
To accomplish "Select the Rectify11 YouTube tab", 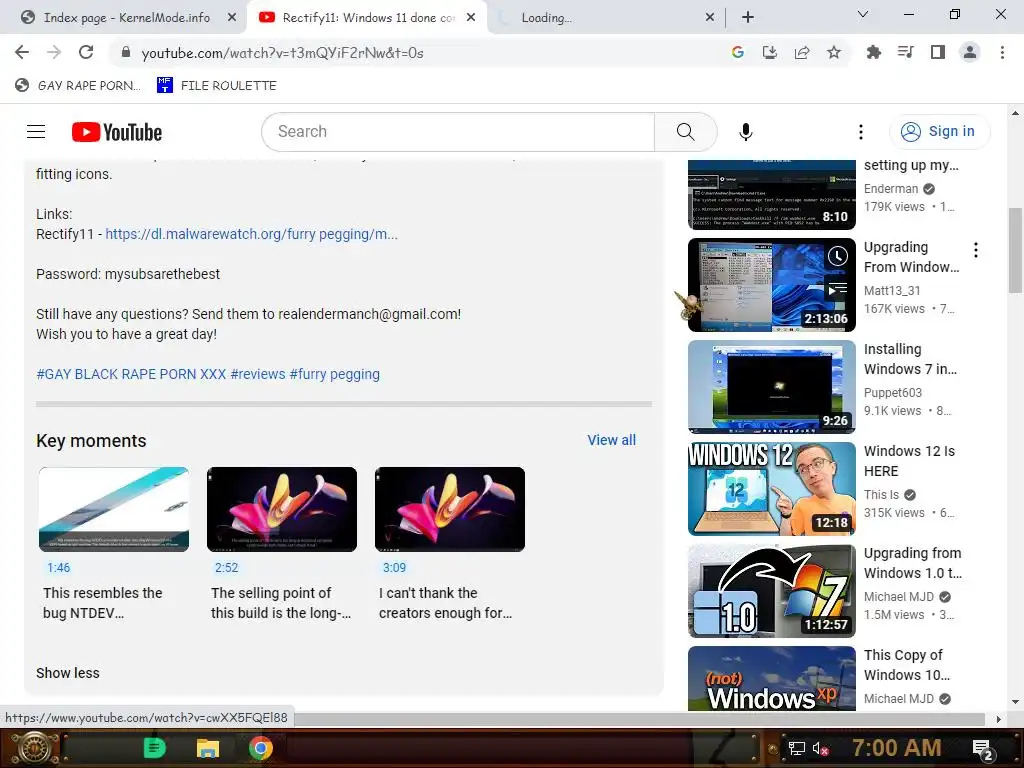I will click(368, 18).
